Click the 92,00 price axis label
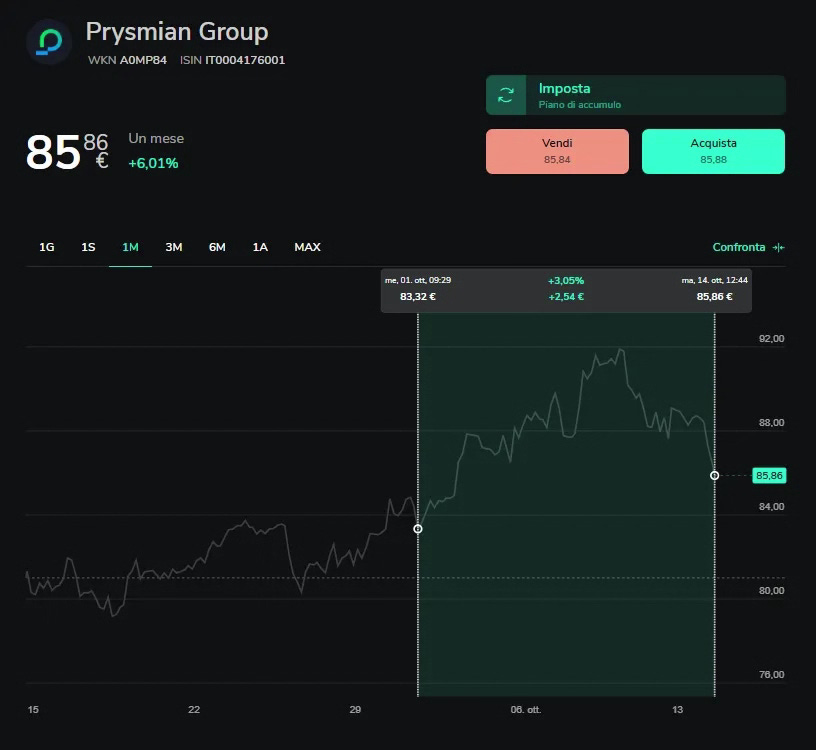 (771, 339)
